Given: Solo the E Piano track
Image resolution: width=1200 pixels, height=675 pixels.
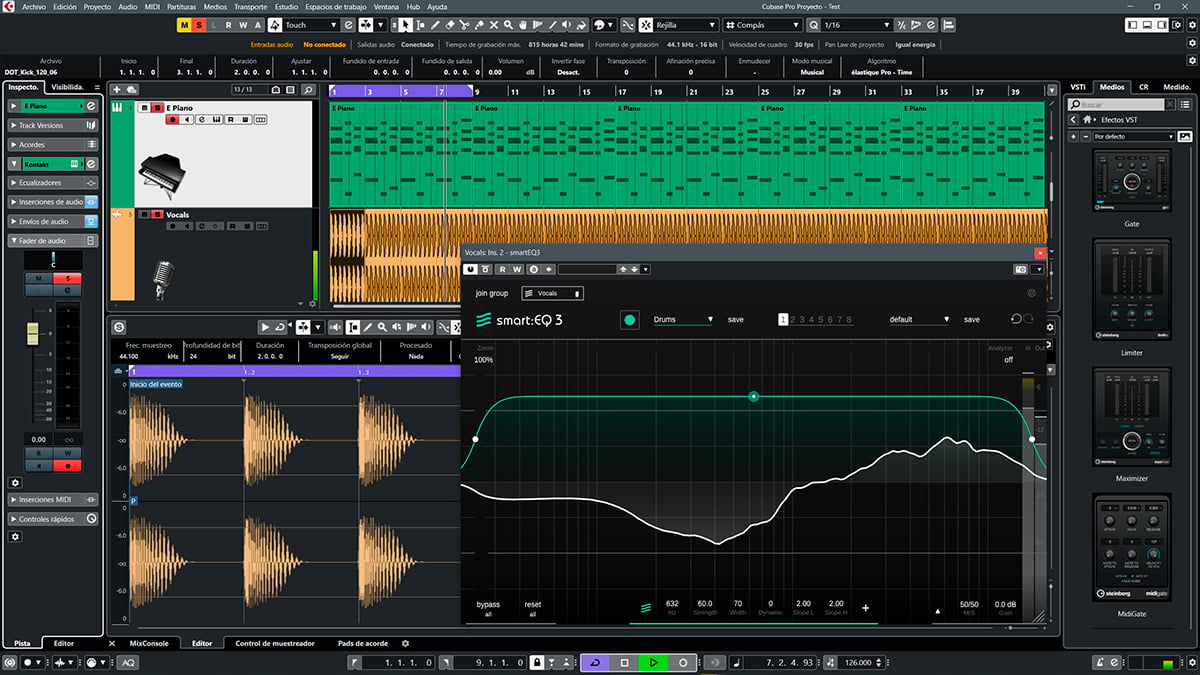Looking at the screenshot, I should (x=157, y=108).
